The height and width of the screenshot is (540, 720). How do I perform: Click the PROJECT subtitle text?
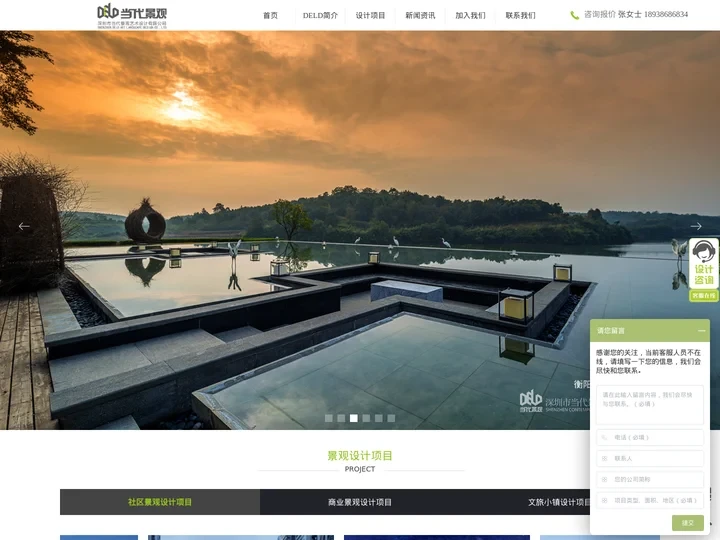pos(360,469)
